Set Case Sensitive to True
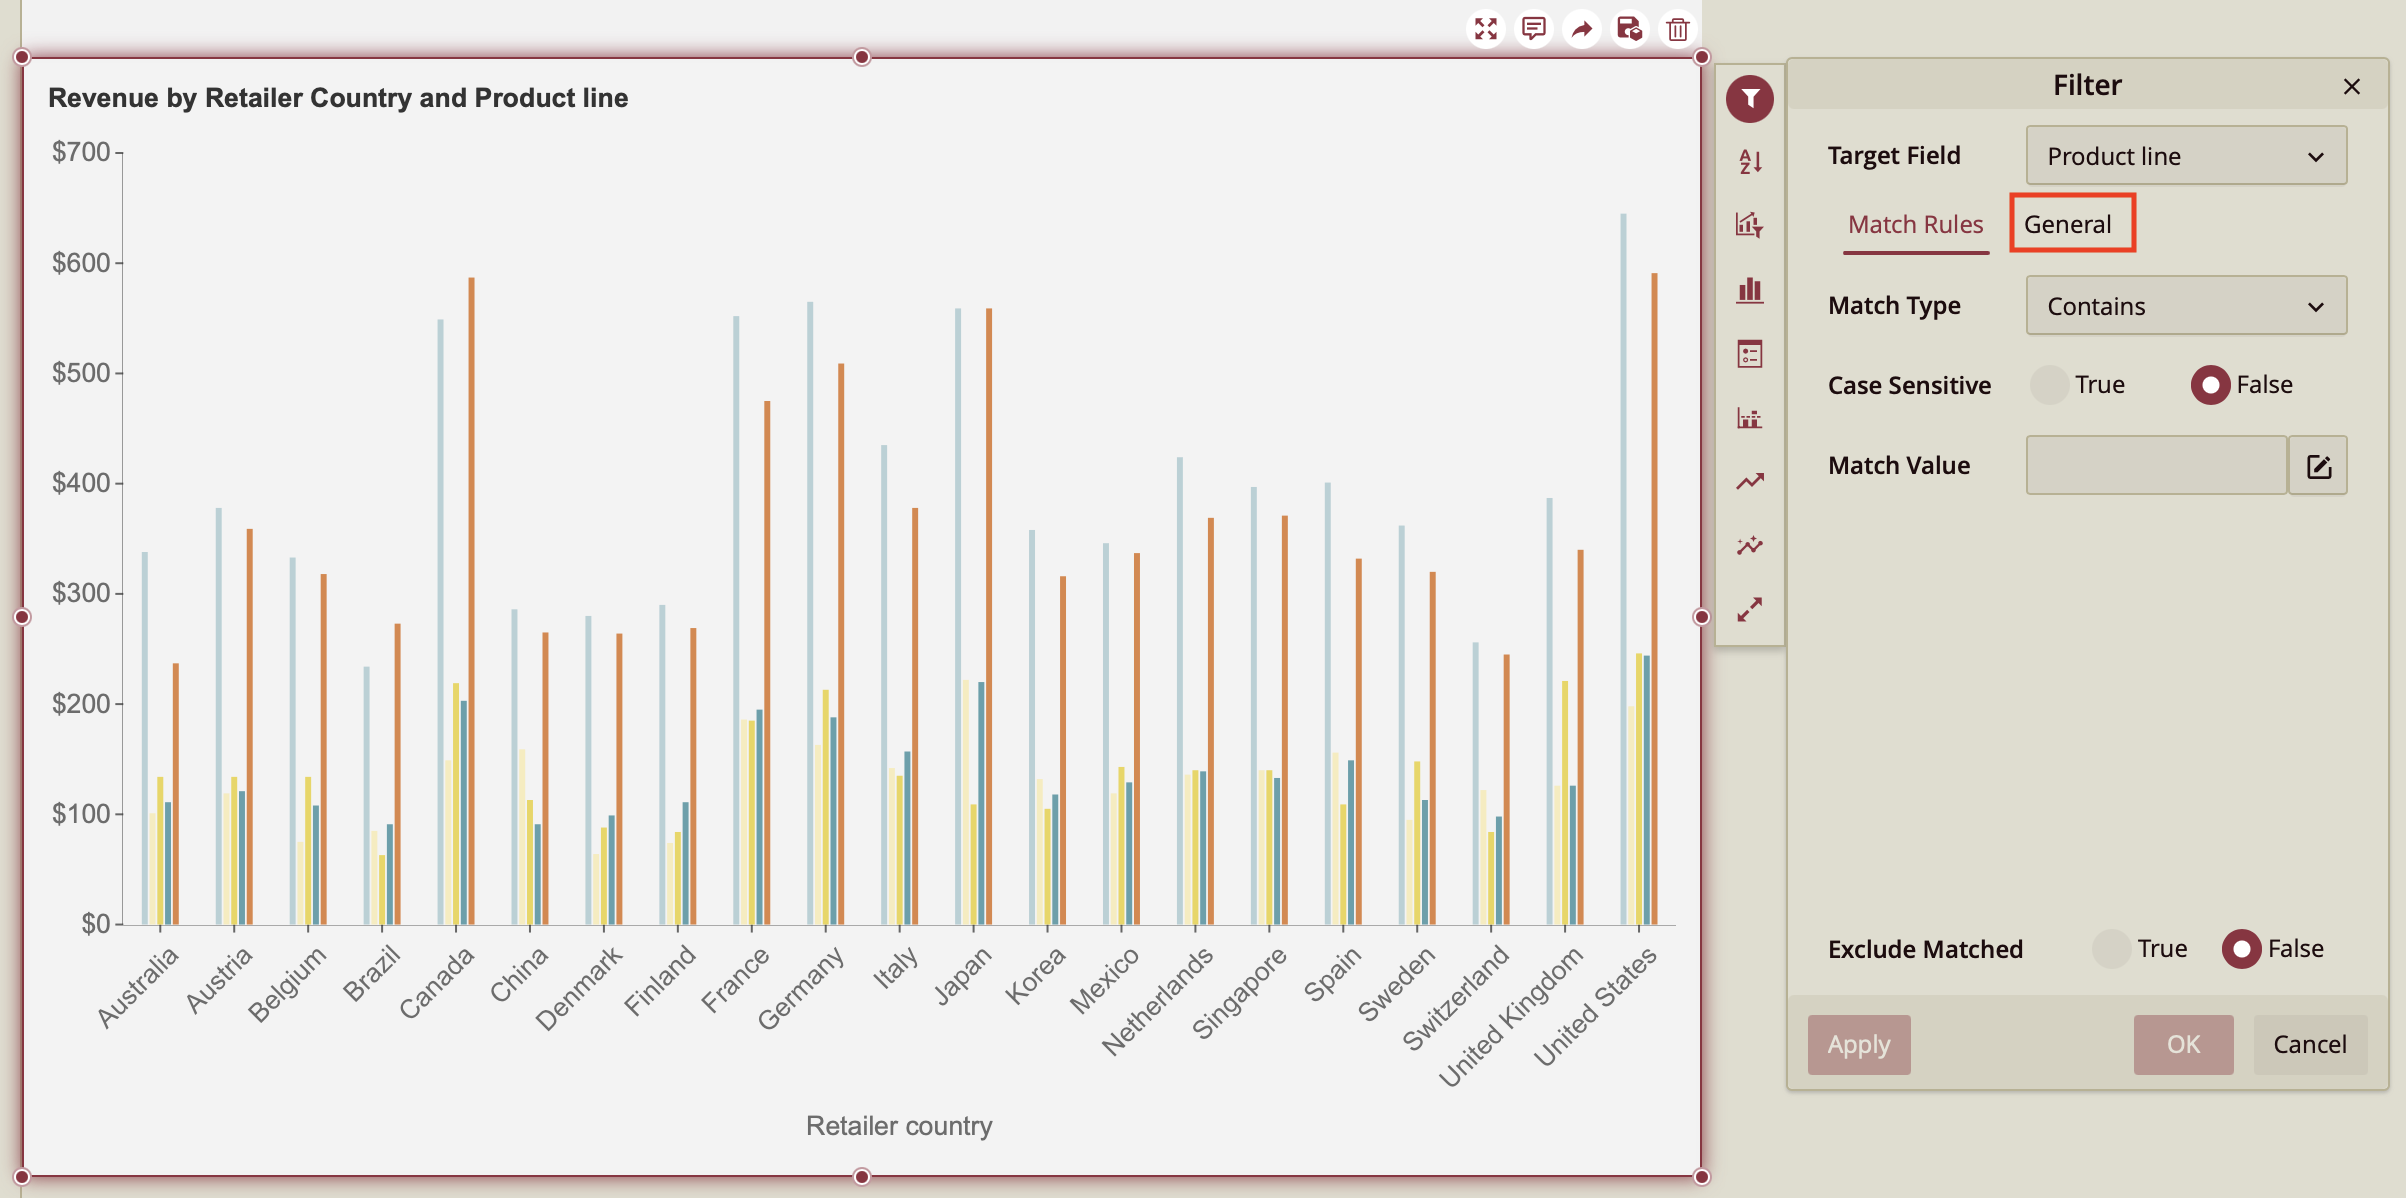Viewport: 2406px width, 1198px height. coord(2049,385)
